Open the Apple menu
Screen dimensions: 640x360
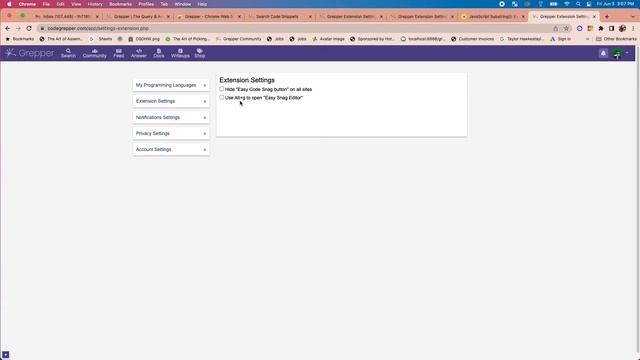[9, 4]
